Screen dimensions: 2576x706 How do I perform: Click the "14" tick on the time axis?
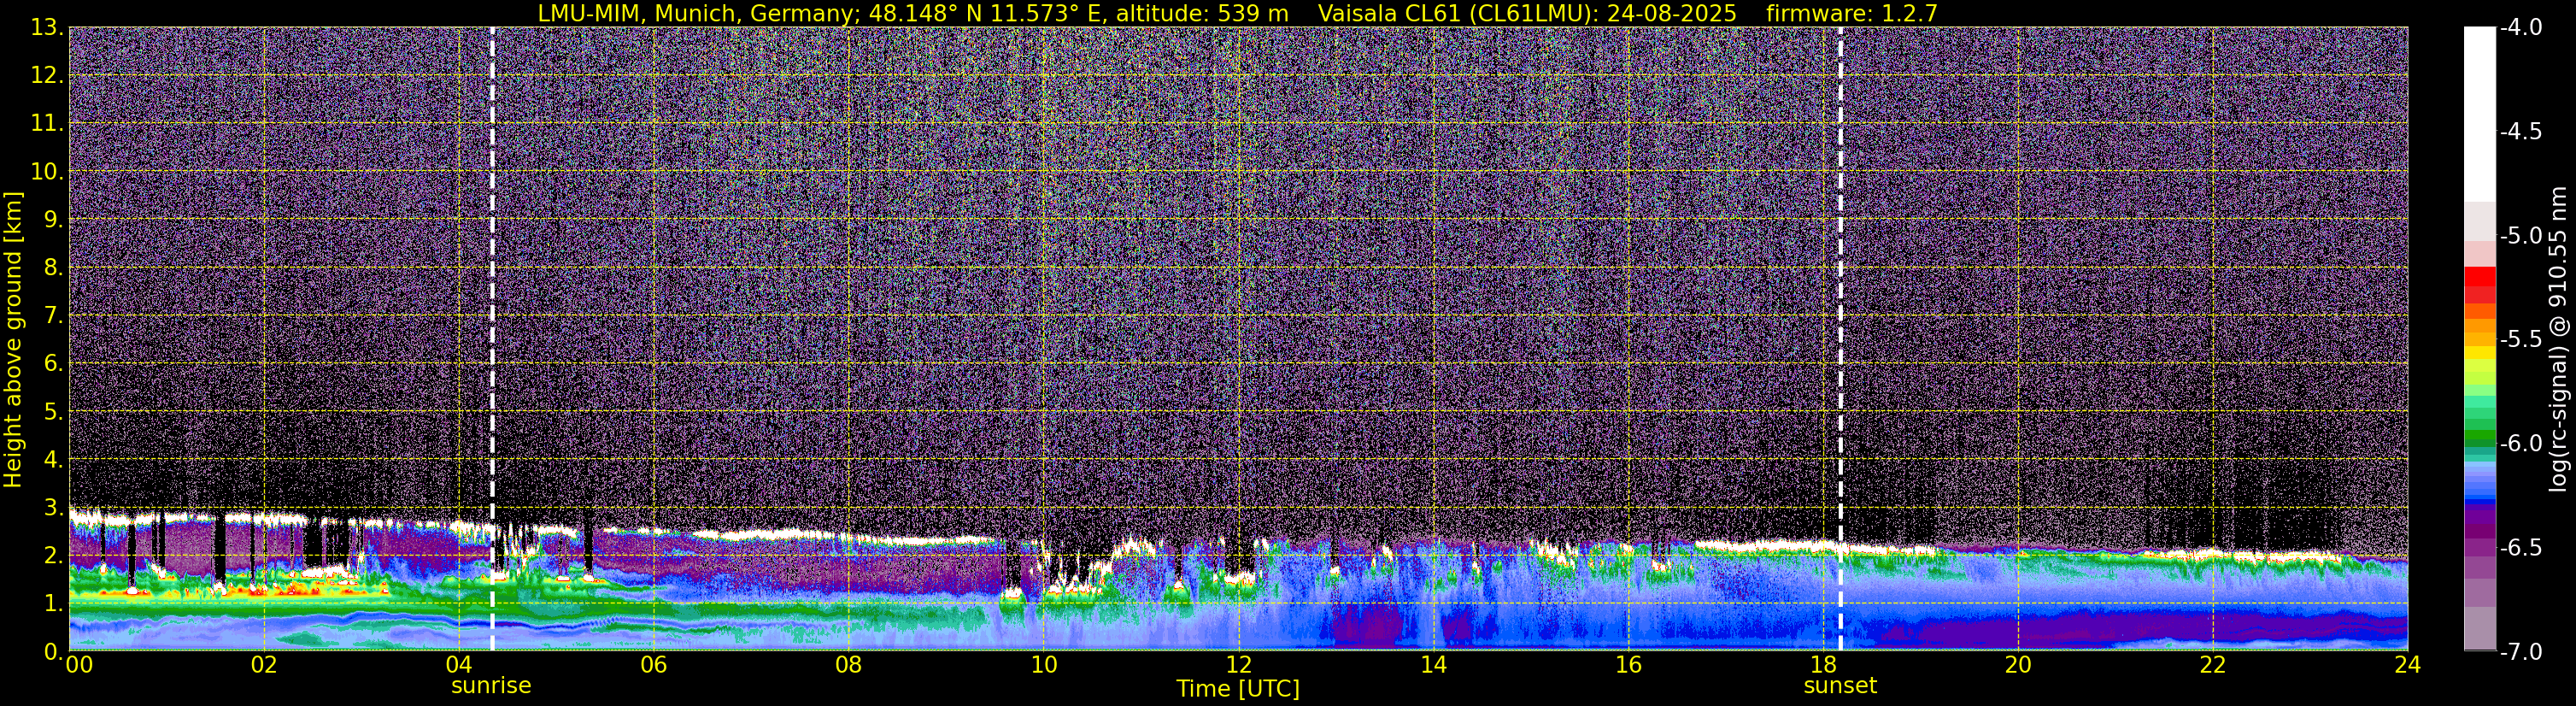(1433, 665)
